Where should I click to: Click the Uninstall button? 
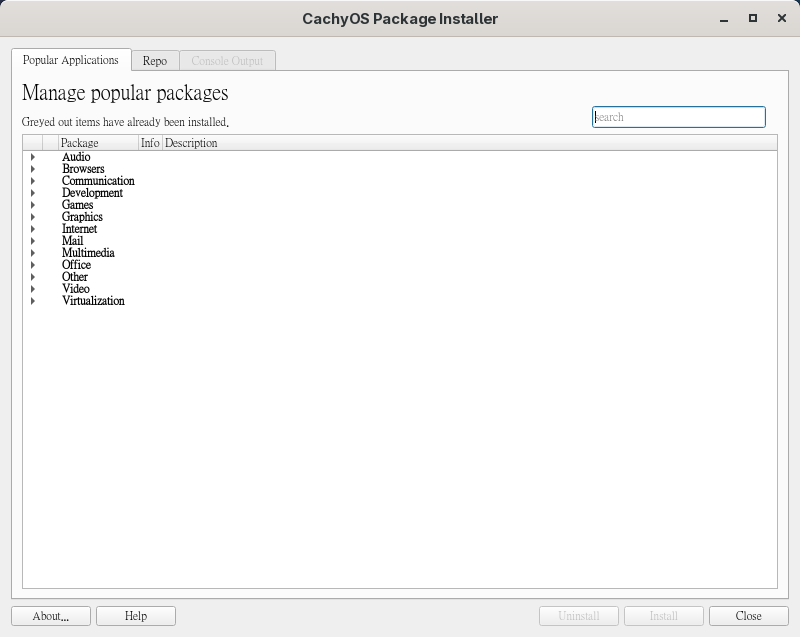(579, 616)
